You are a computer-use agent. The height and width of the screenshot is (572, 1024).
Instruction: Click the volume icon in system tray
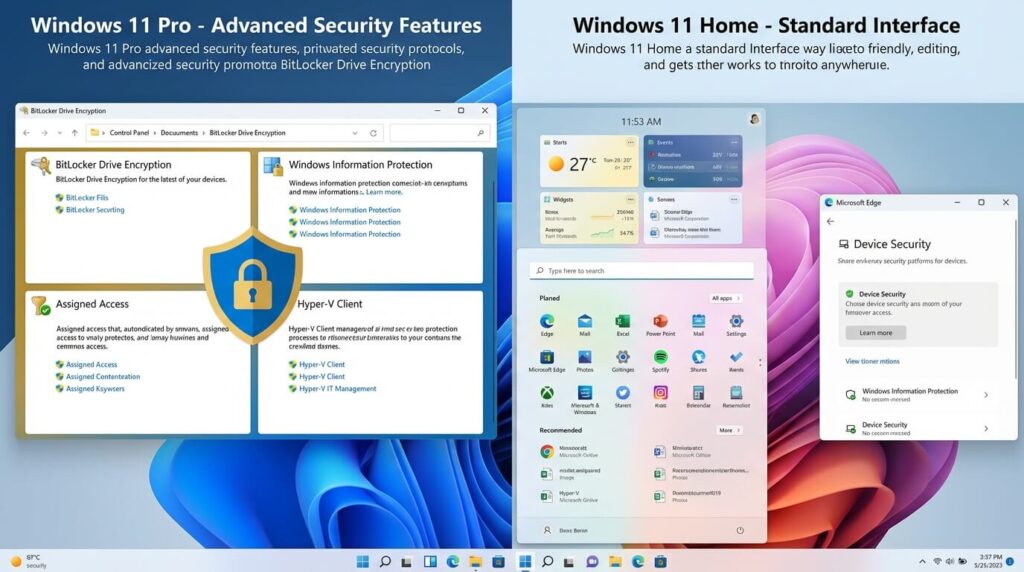click(950, 561)
